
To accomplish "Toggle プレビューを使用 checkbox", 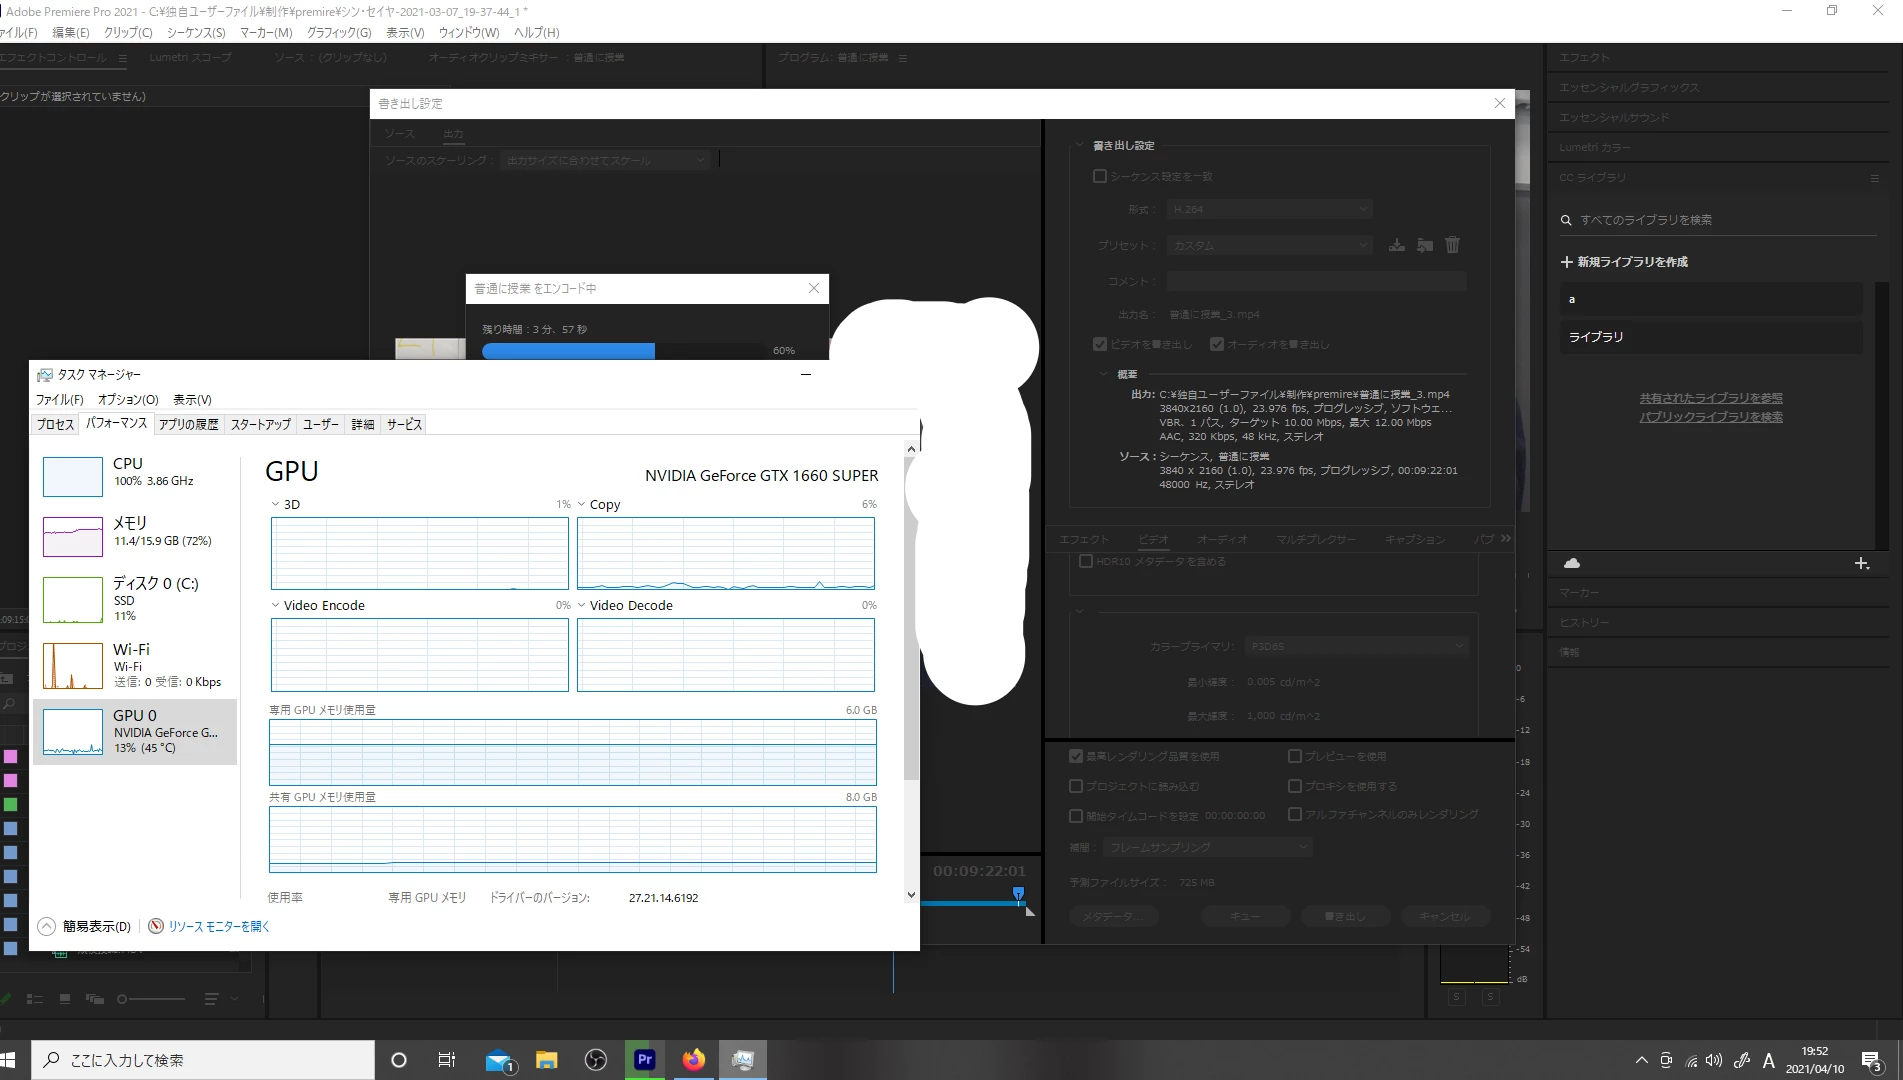I will tap(1295, 756).
